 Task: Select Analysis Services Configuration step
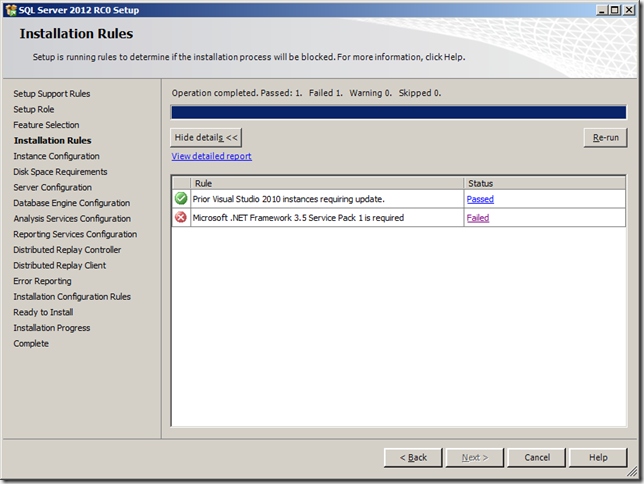[x=72, y=219]
